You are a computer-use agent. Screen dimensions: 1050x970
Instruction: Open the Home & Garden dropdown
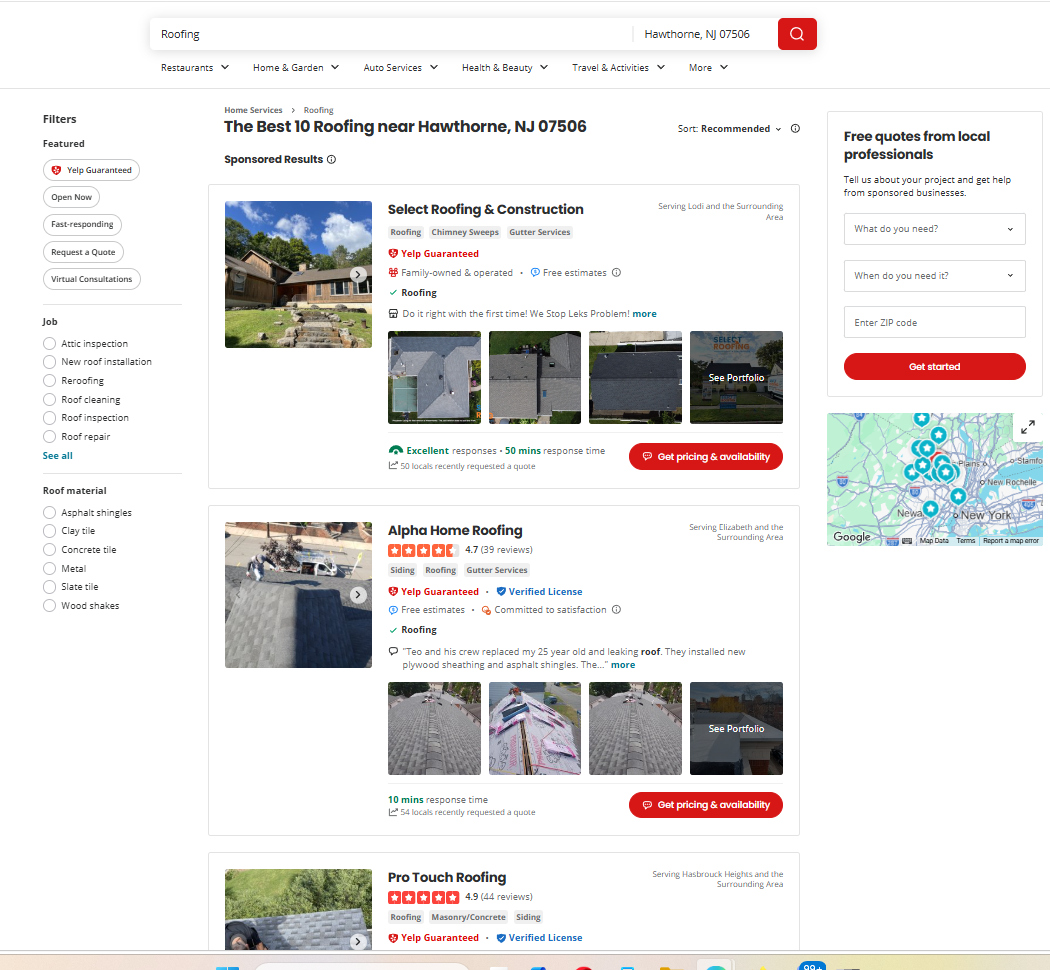296,68
